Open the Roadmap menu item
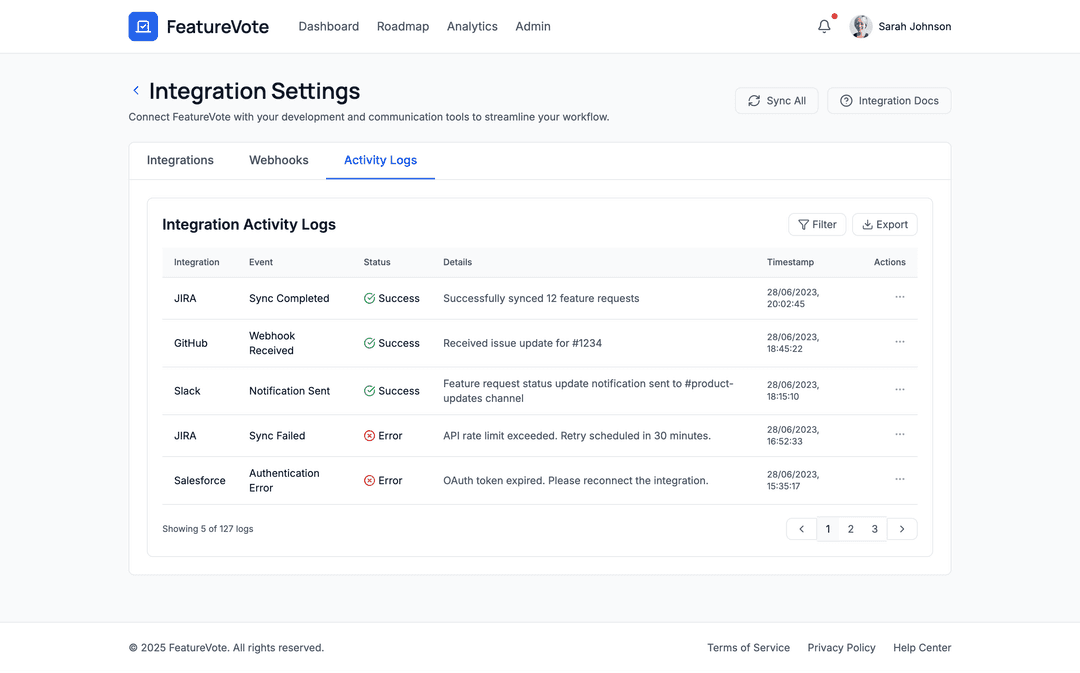Image resolution: width=1080 pixels, height=673 pixels. click(403, 27)
